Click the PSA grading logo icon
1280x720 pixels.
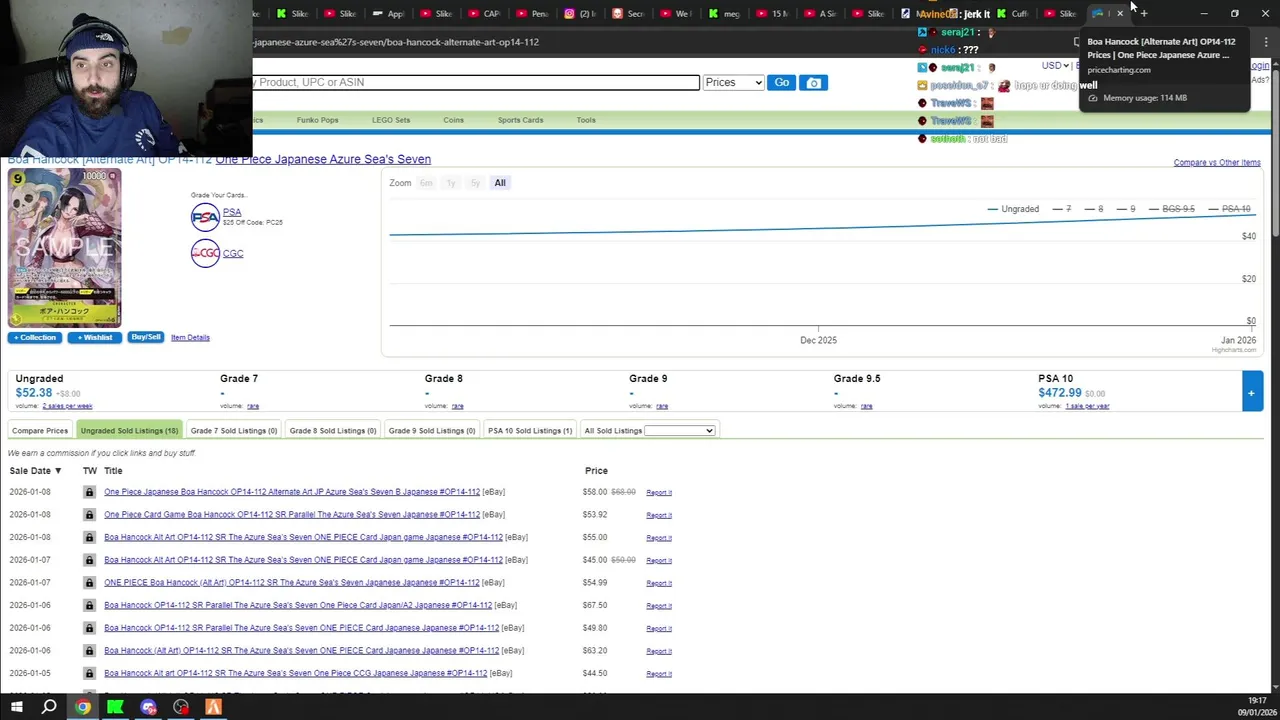(x=205, y=217)
